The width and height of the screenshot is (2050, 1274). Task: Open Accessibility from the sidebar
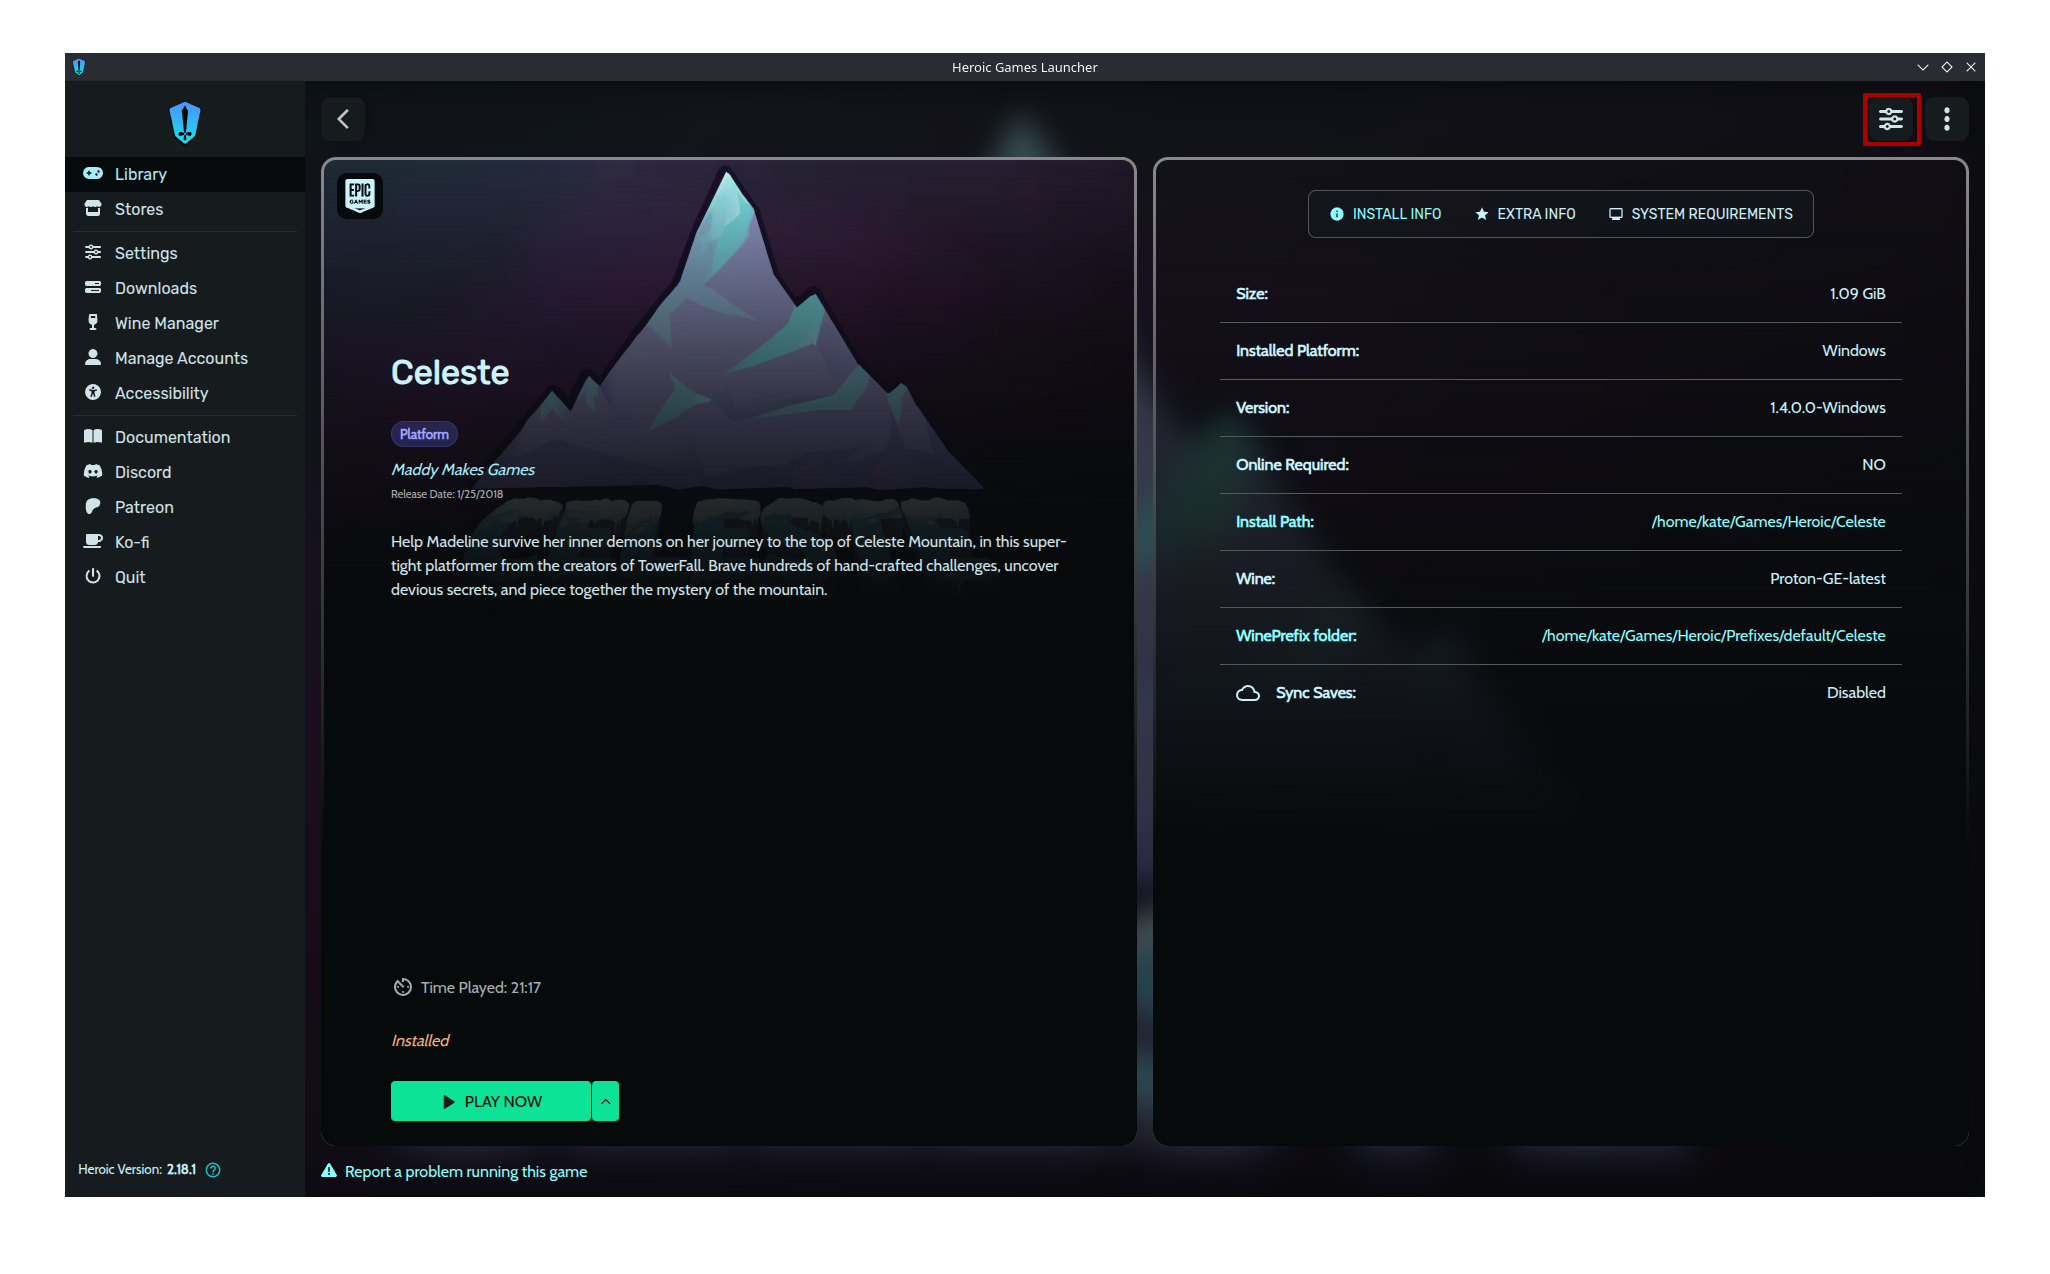(185, 393)
